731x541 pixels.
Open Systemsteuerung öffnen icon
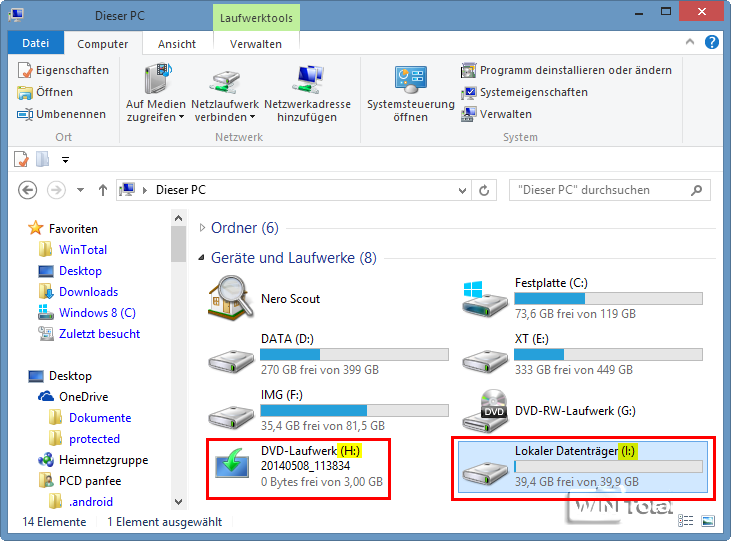[410, 79]
